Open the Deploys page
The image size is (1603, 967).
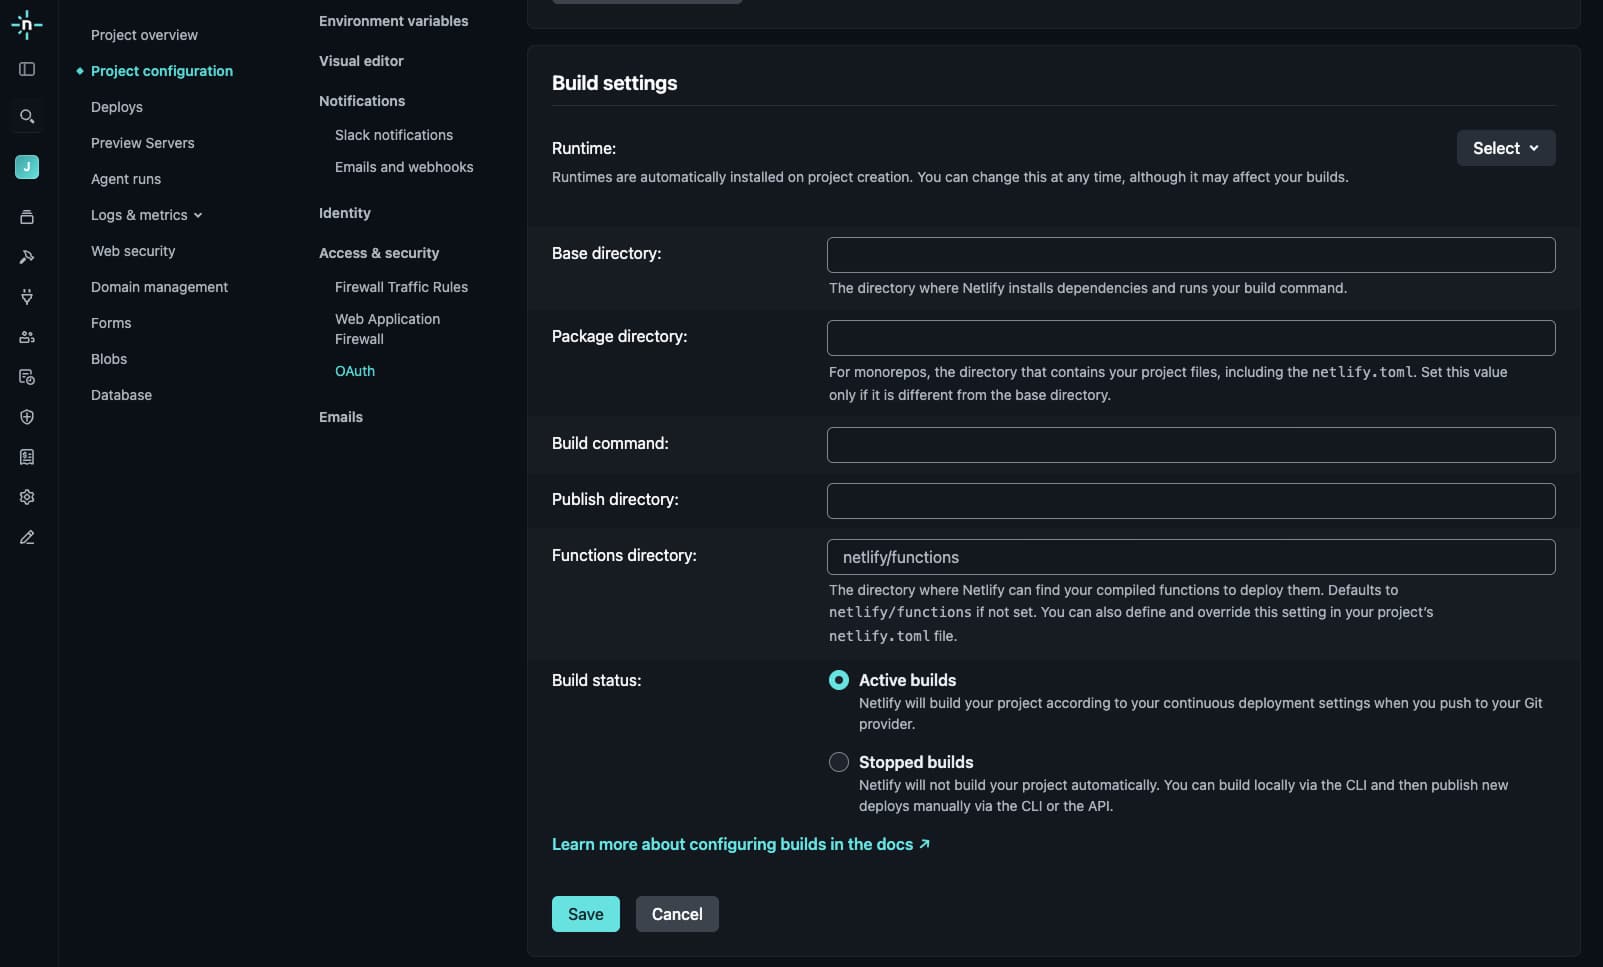[117, 107]
